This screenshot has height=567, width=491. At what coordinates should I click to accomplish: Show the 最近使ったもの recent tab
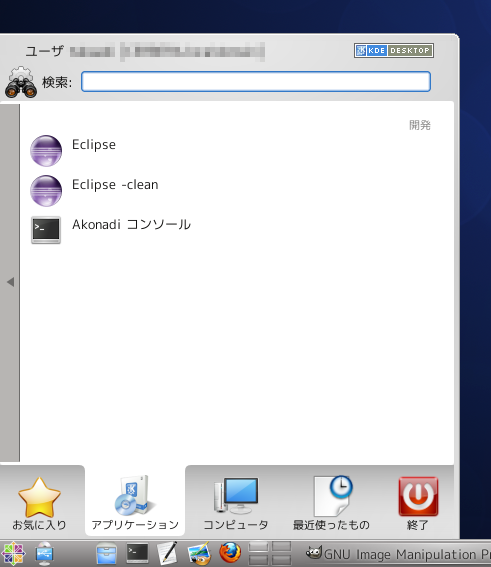[x=331, y=502]
